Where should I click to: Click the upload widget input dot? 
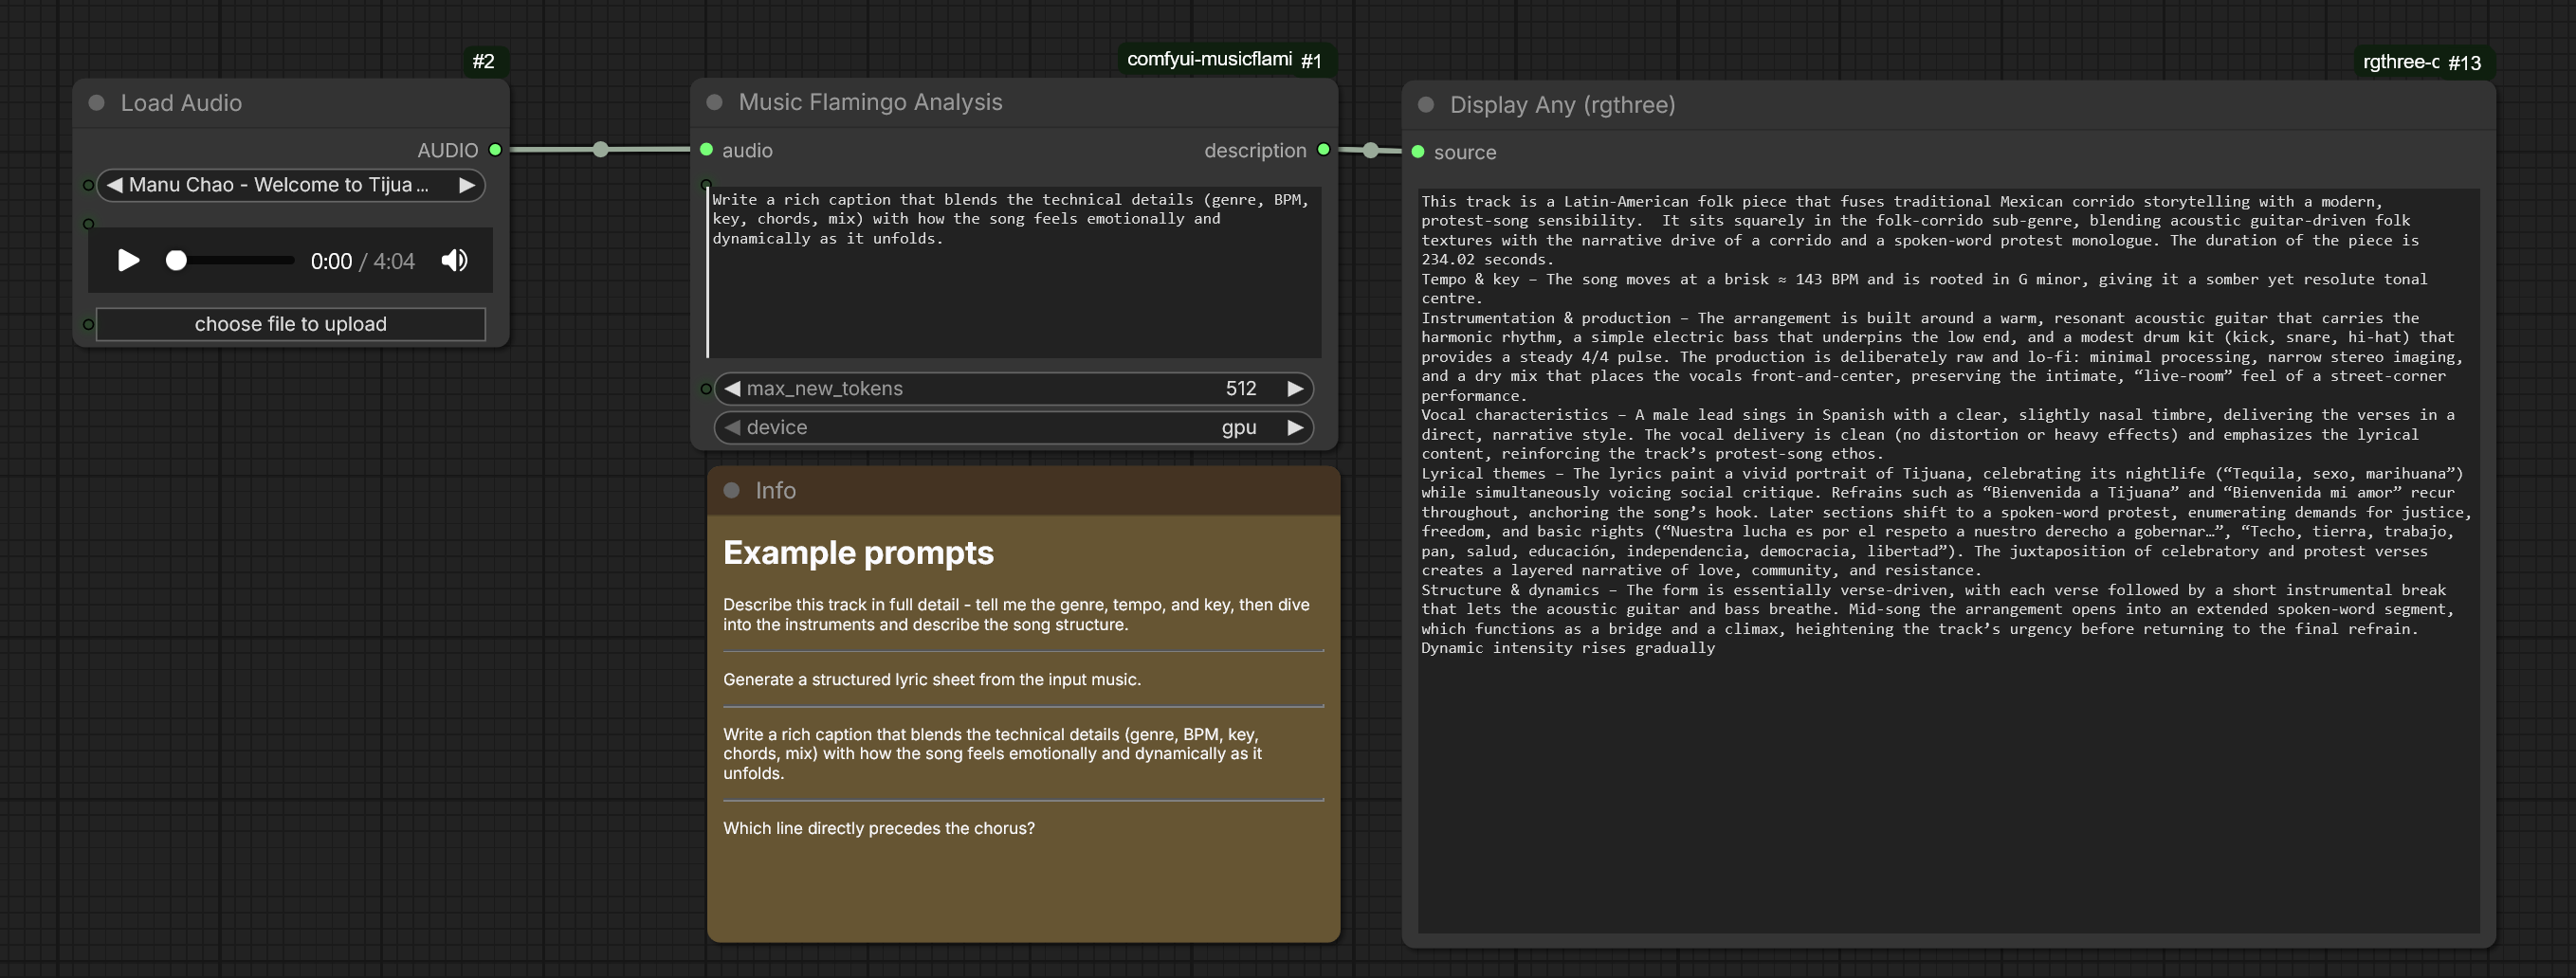click(x=88, y=324)
